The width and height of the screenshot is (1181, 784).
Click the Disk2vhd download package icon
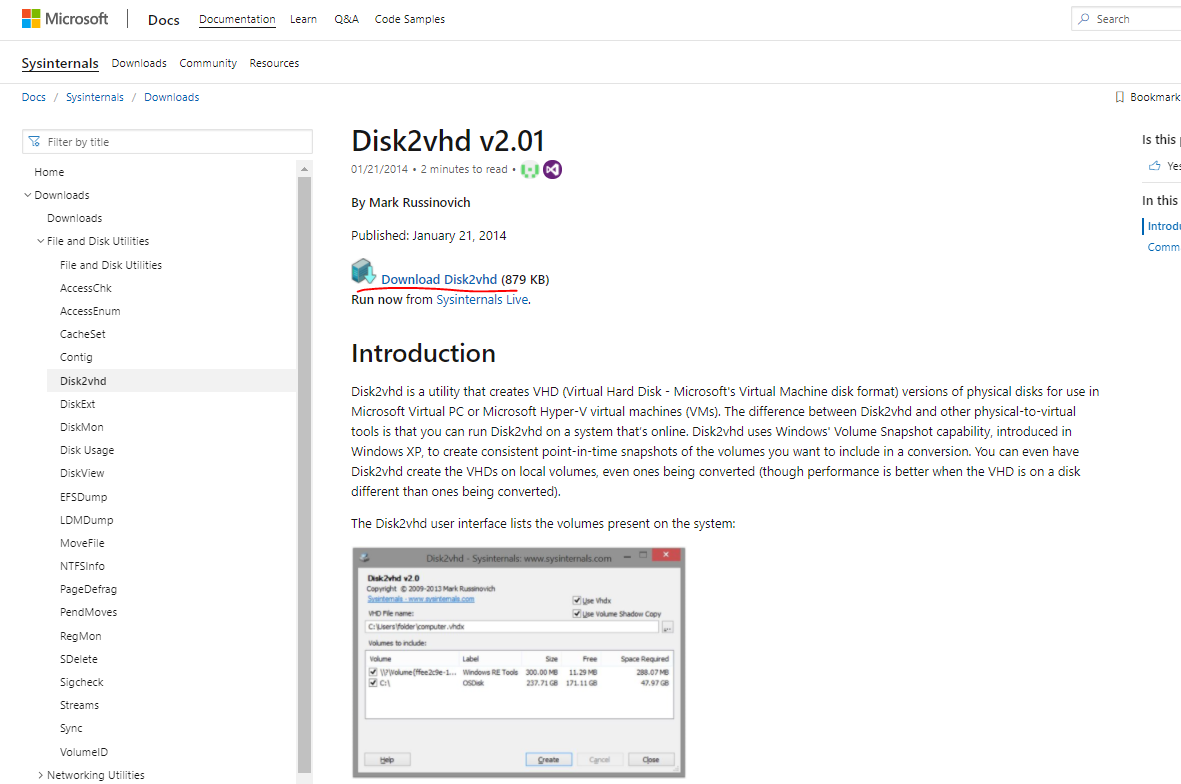tap(364, 271)
